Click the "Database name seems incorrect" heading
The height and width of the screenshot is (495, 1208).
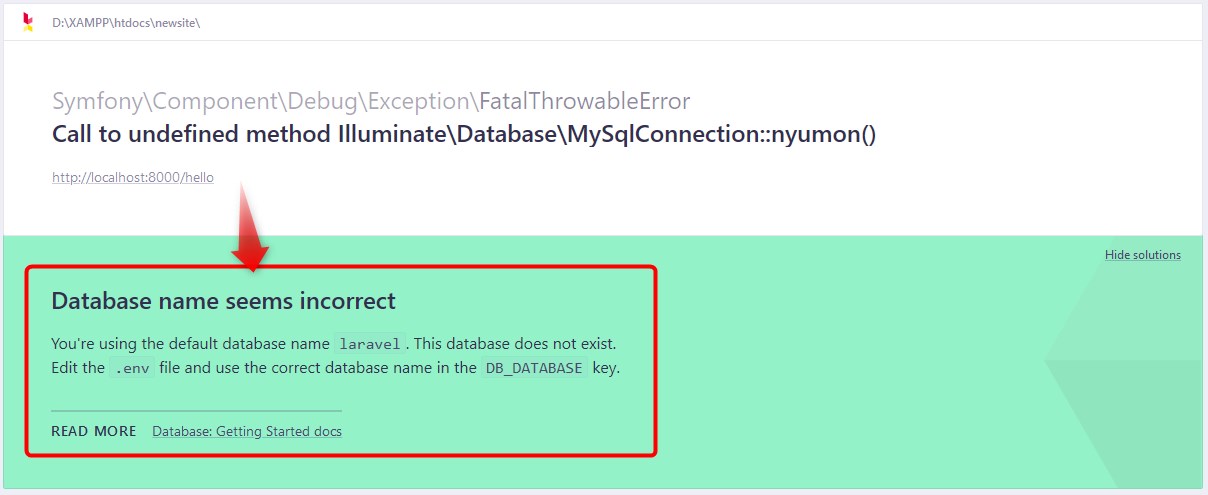(223, 300)
